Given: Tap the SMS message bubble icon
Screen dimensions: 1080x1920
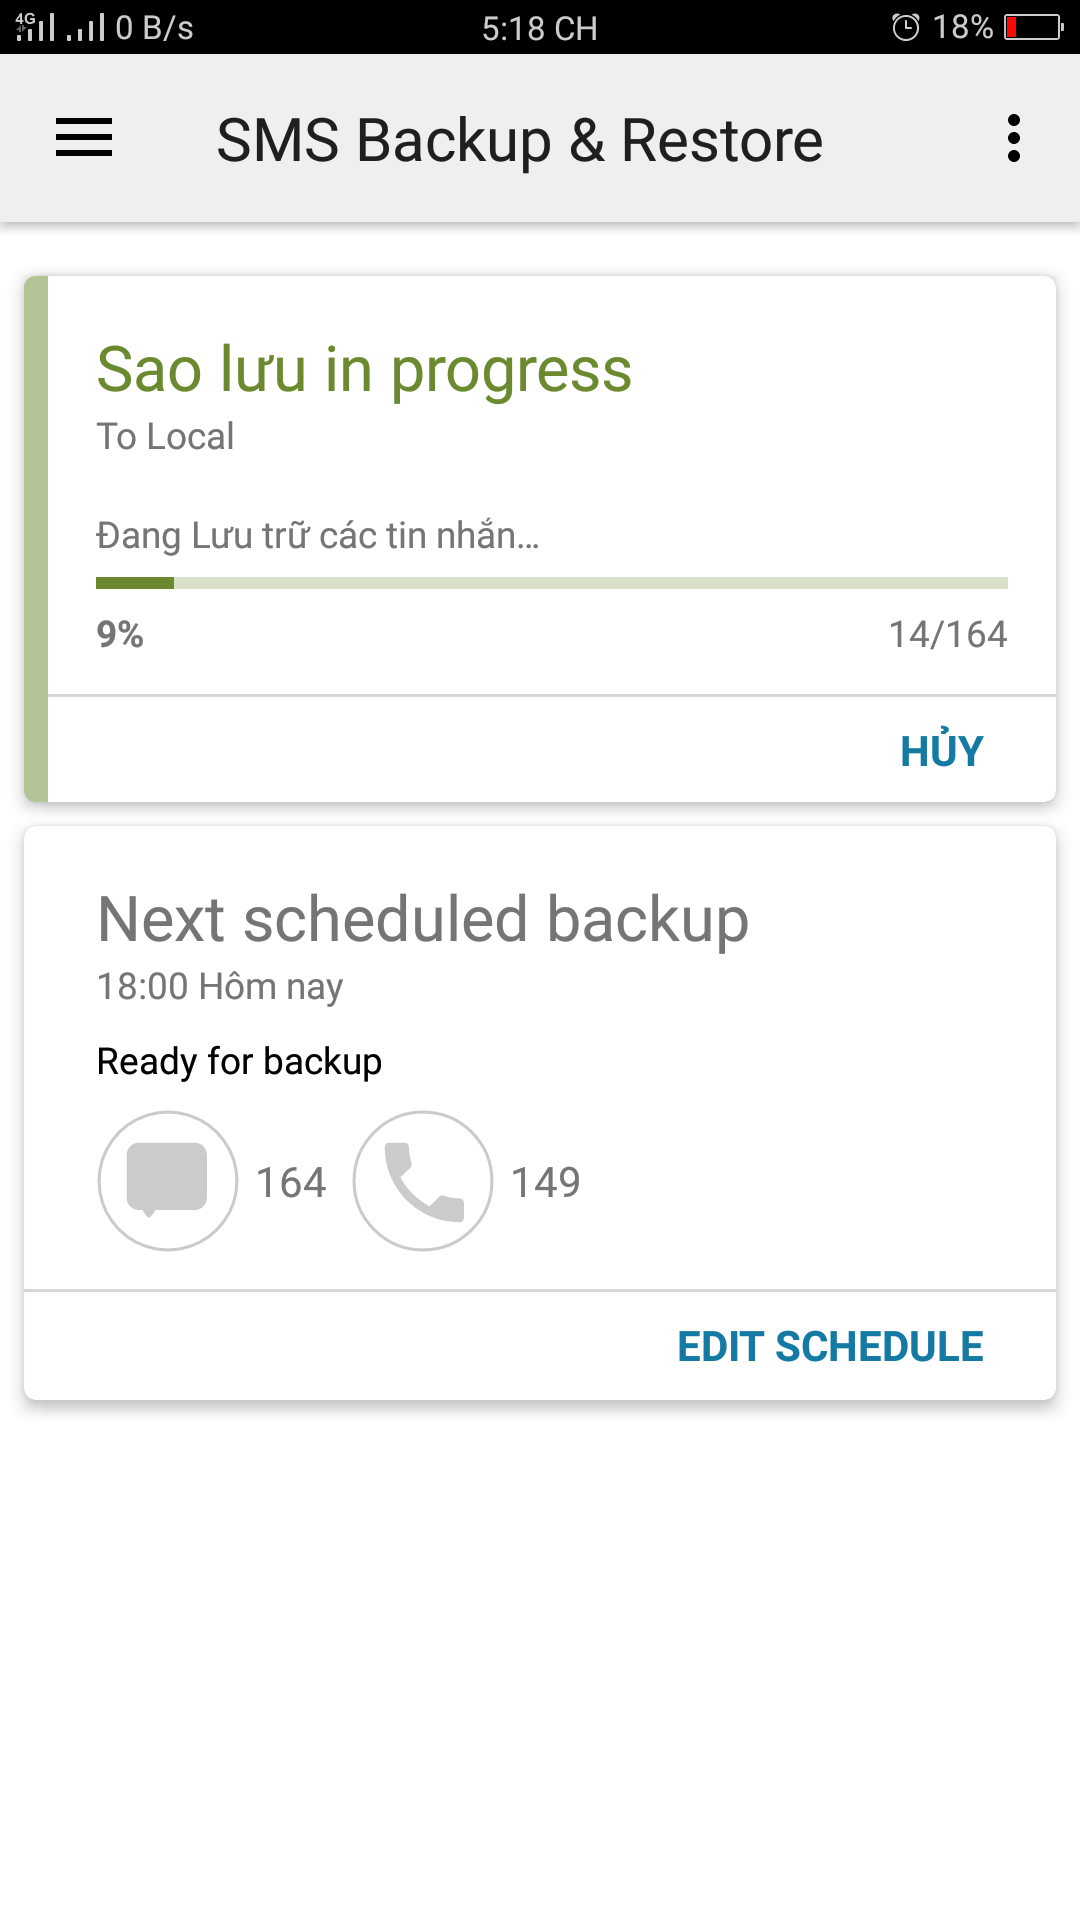Looking at the screenshot, I should (x=167, y=1180).
